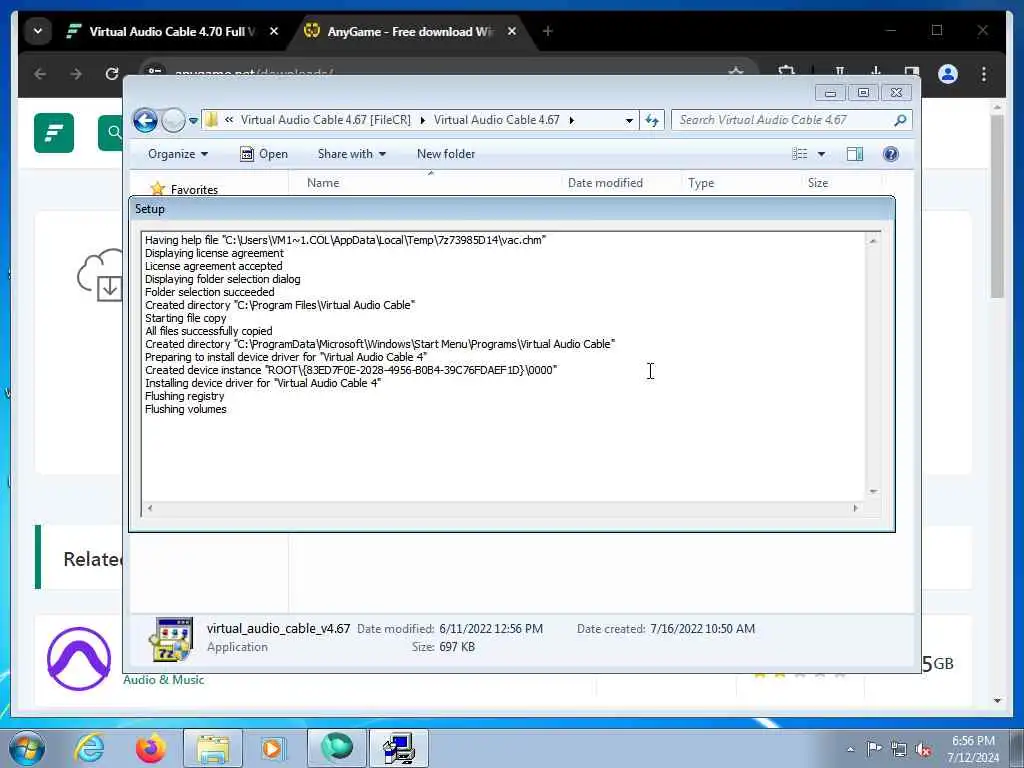Toggle the preview pane icon
This screenshot has height=768, width=1024.
(x=855, y=154)
